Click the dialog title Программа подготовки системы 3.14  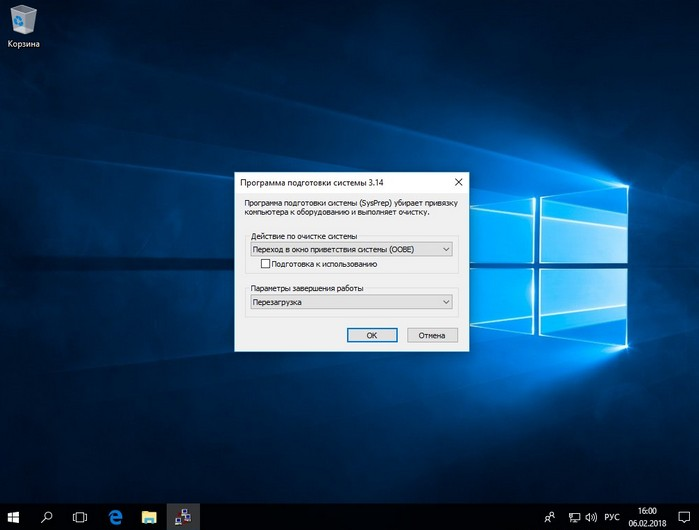click(x=312, y=182)
